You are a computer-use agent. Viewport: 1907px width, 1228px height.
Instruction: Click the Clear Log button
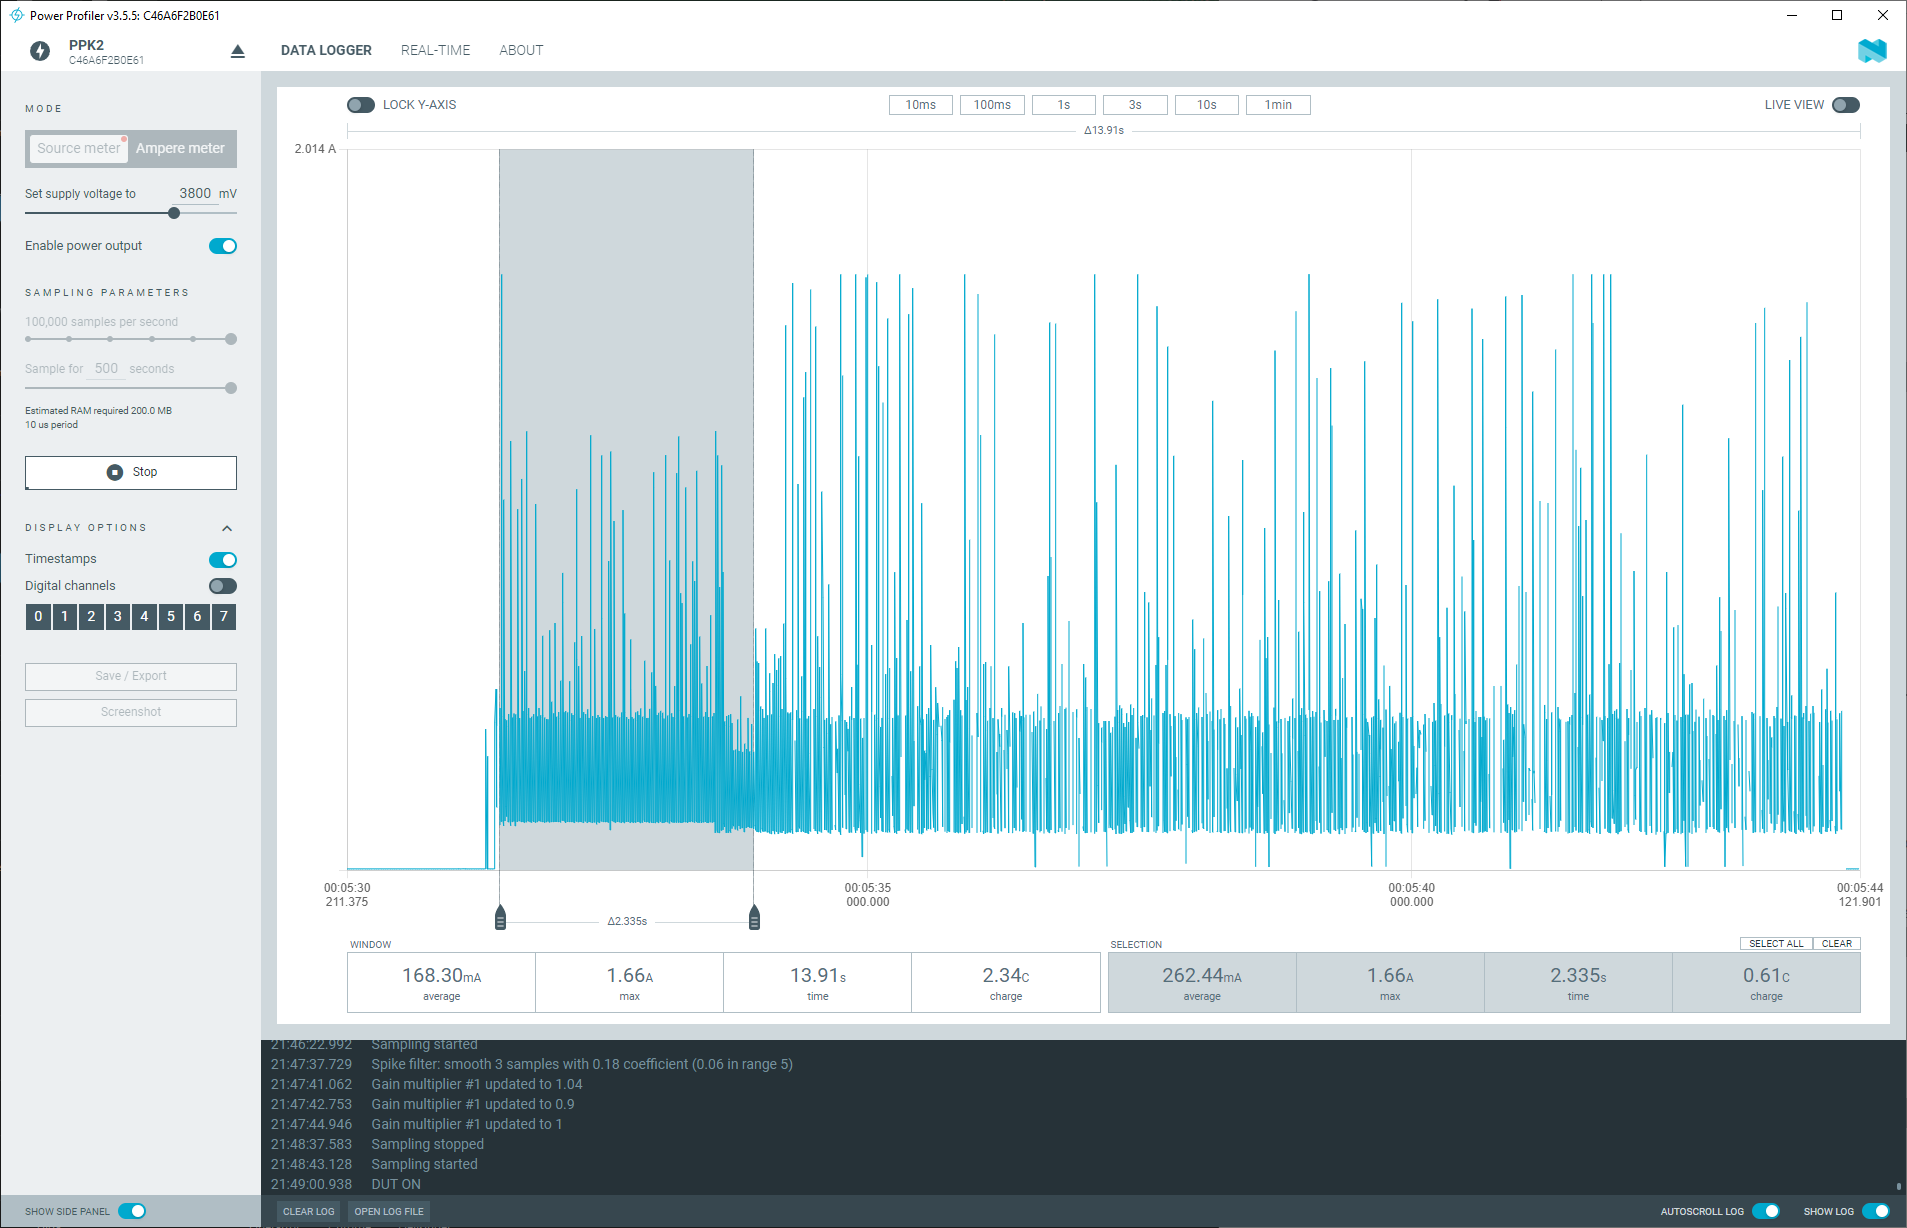[x=308, y=1211]
